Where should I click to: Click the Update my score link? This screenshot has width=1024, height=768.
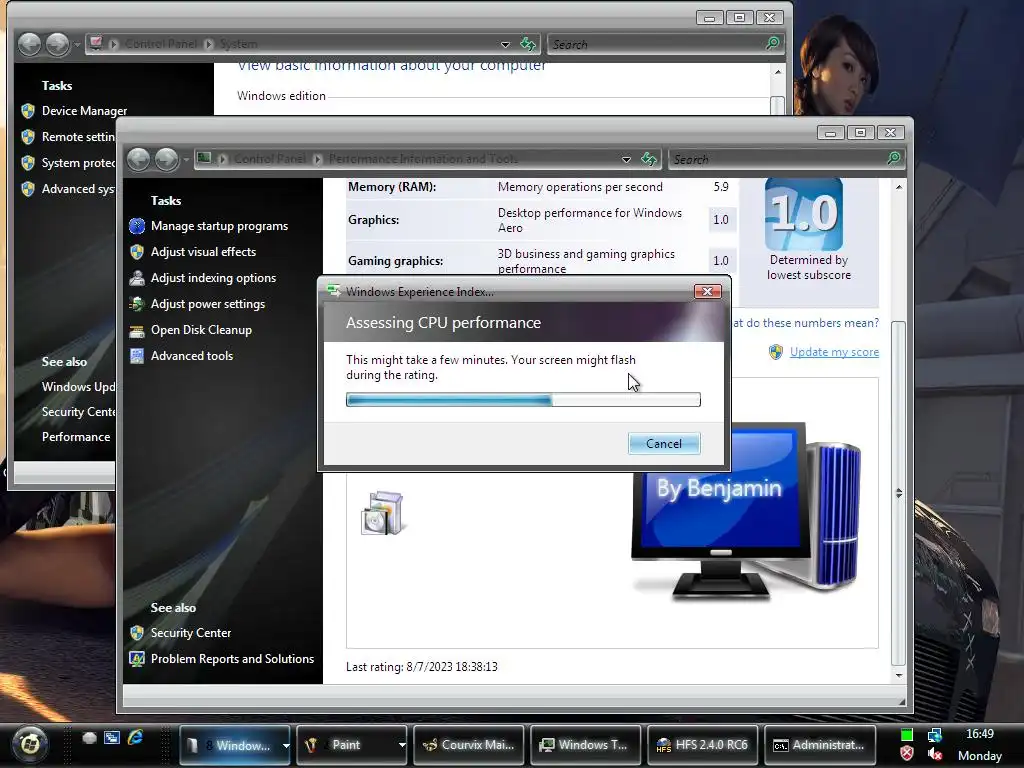(834, 352)
